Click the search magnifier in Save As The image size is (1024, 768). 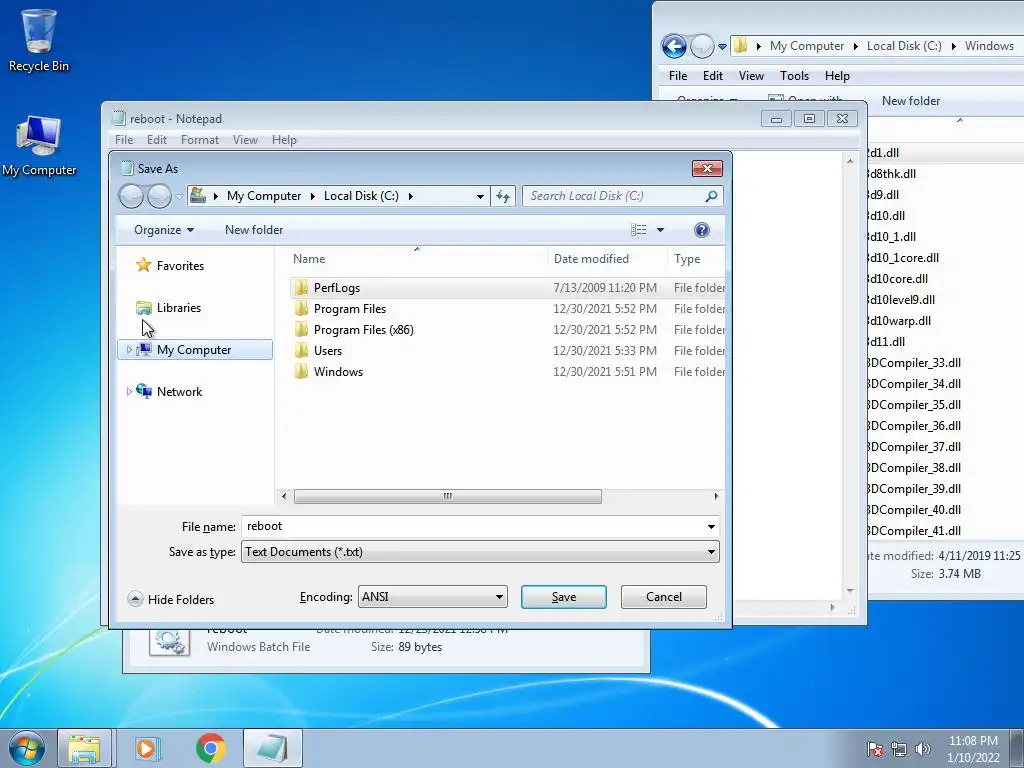click(x=711, y=196)
